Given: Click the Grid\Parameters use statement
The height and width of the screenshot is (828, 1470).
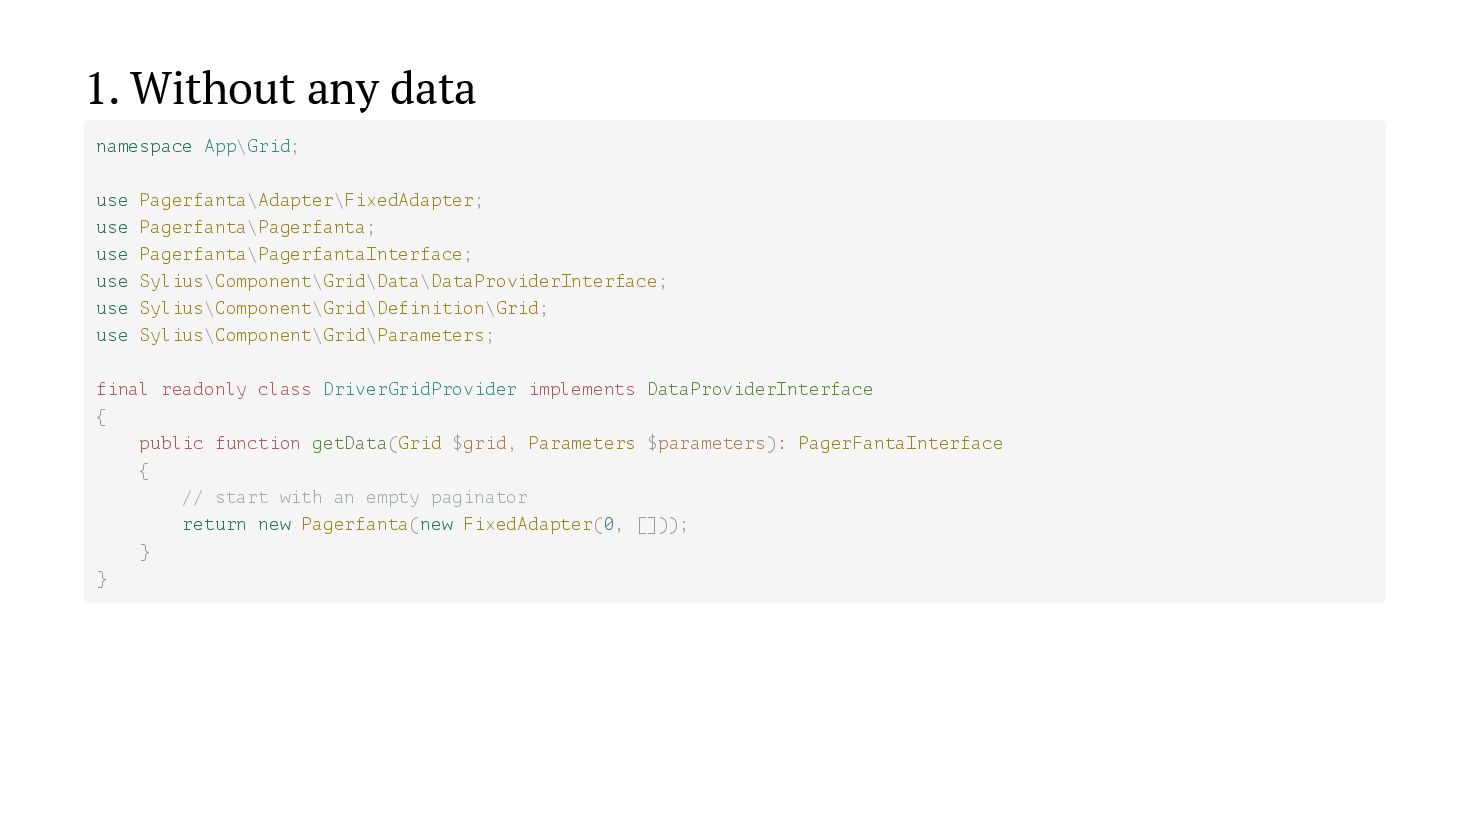Looking at the screenshot, I should pos(295,335).
